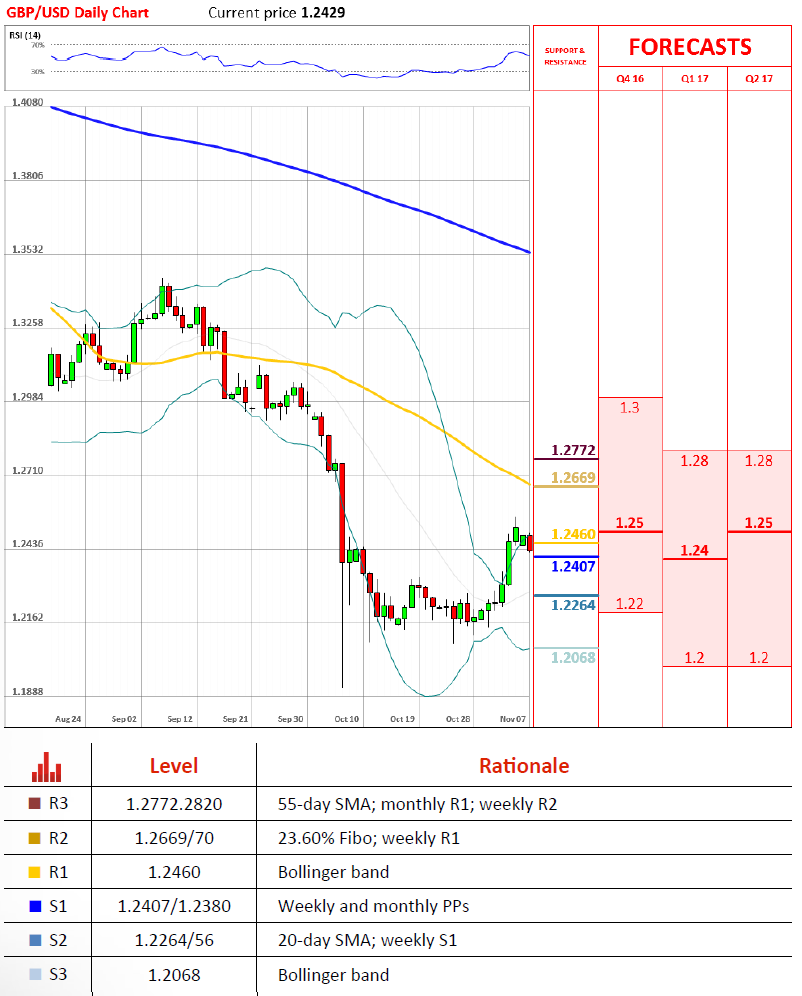Screen dimensions: 802x996
Task: Click the 1.2984 price axis label
Action: pyautogui.click(x=27, y=397)
